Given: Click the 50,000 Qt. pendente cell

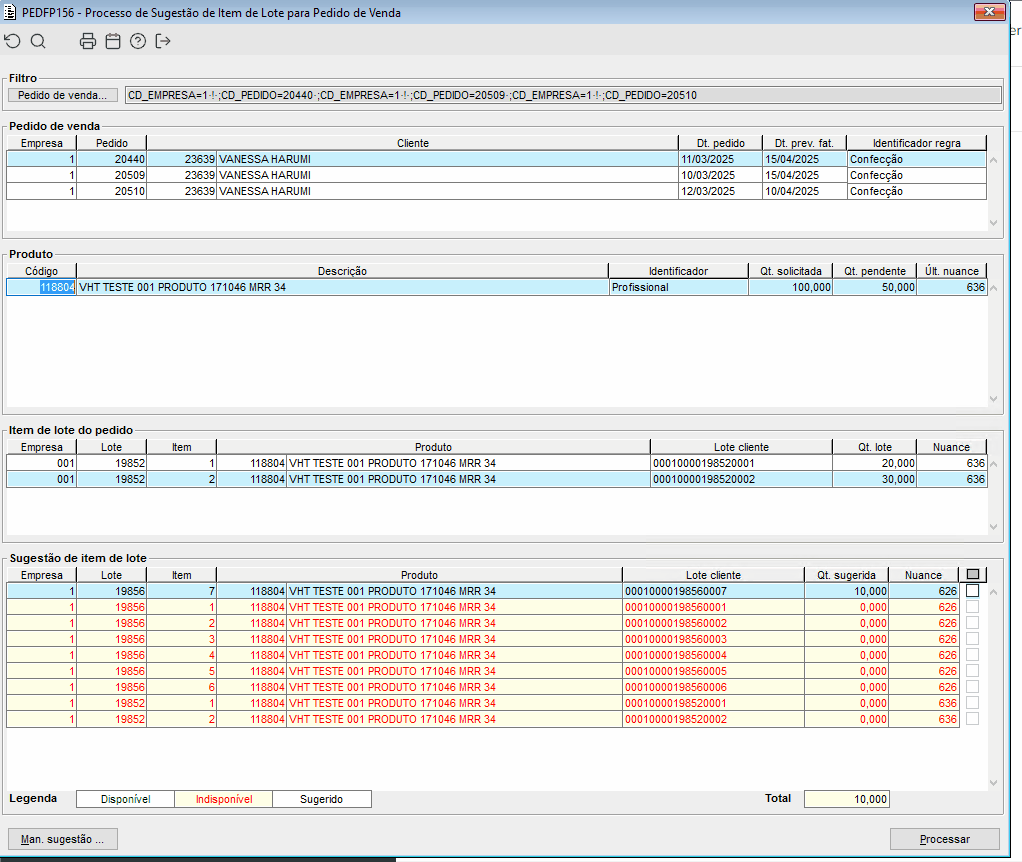Looking at the screenshot, I should coord(875,287).
